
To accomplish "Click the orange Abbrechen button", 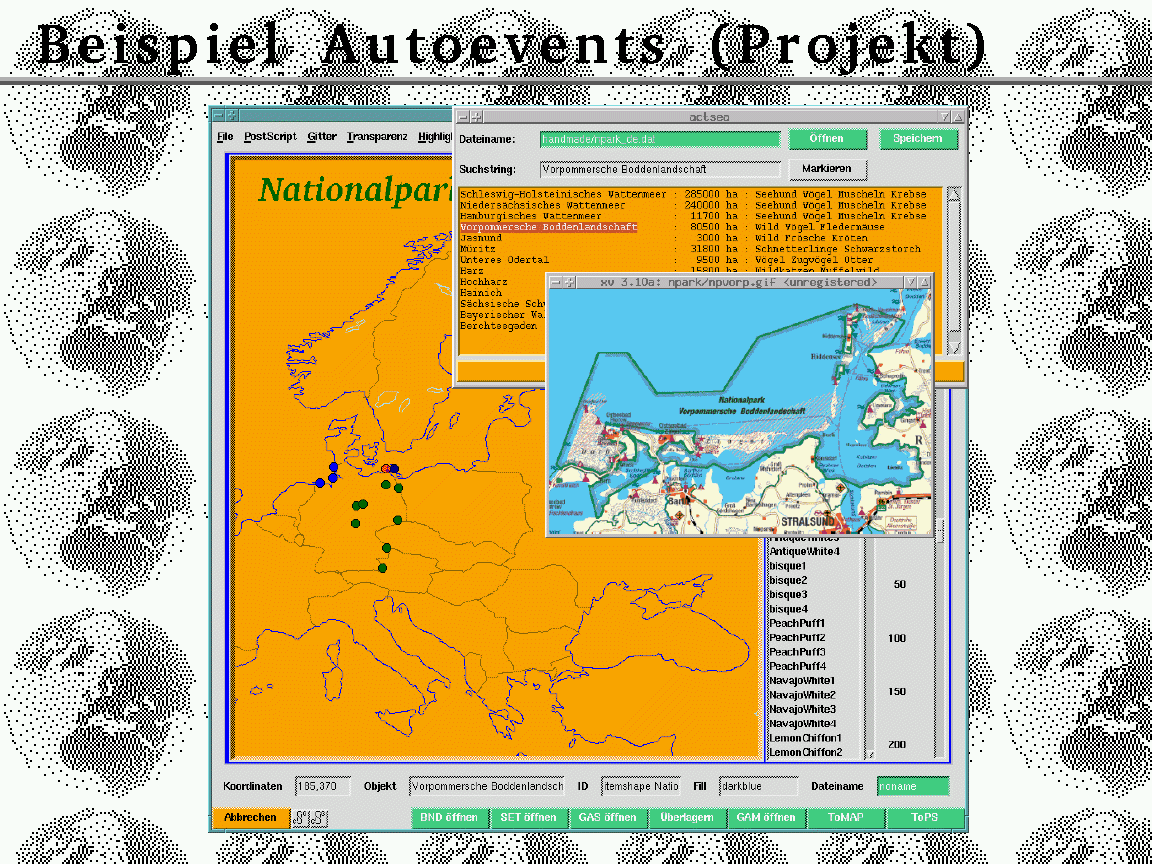I will pyautogui.click(x=250, y=818).
